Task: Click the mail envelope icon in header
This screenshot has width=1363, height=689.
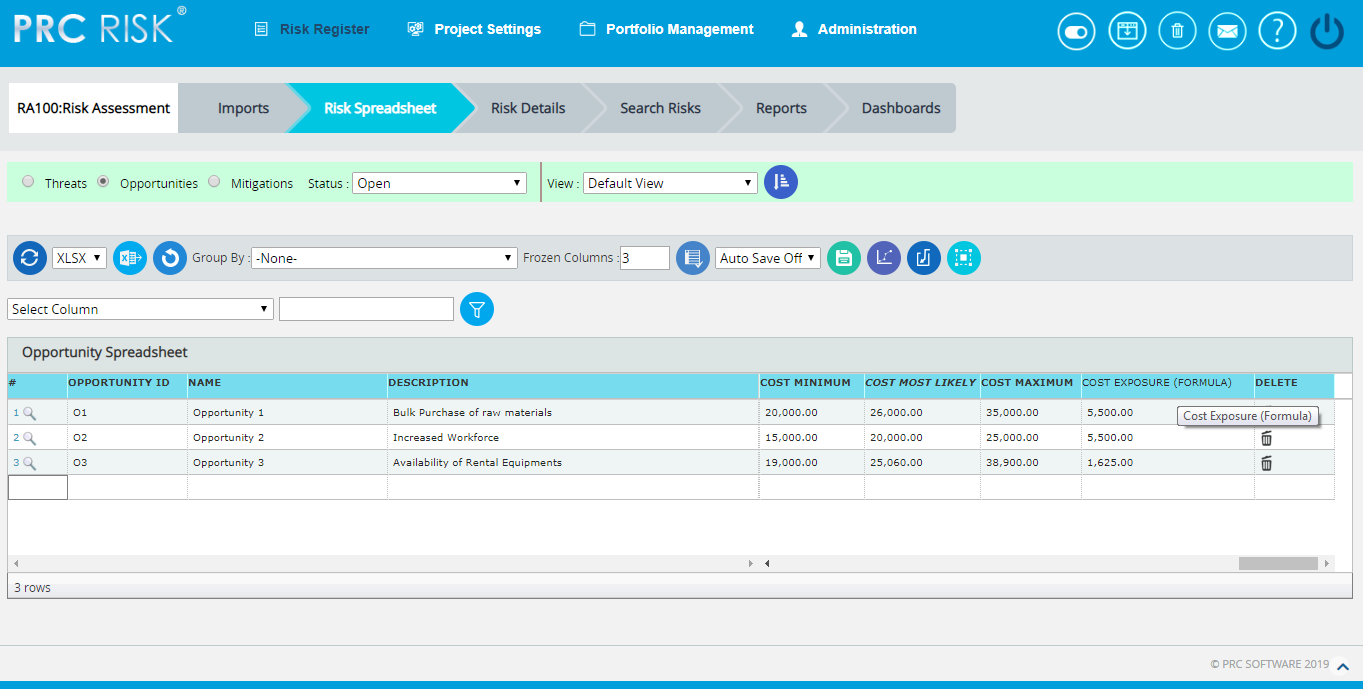Action: click(1227, 31)
